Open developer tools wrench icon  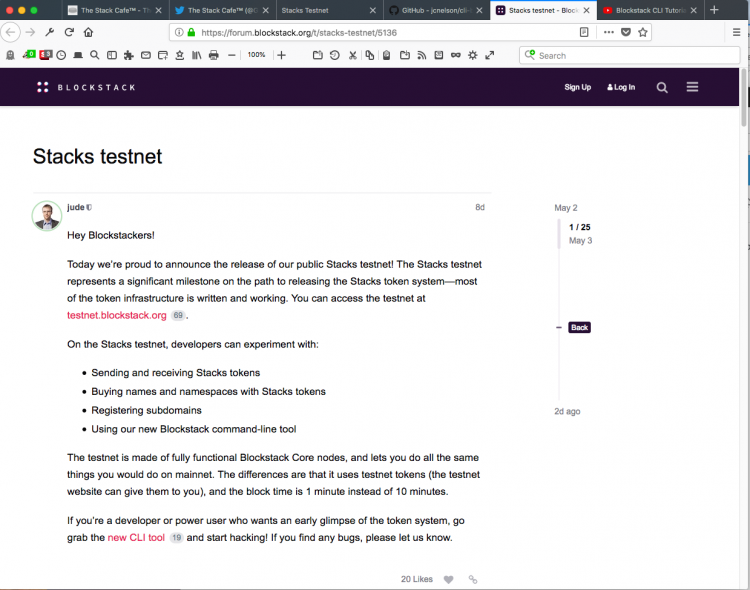pos(49,33)
